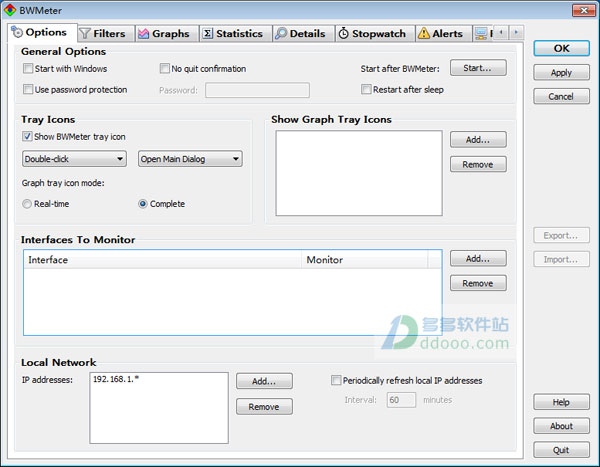Remove a monitored interface
600x467 pixels.
pos(478,283)
